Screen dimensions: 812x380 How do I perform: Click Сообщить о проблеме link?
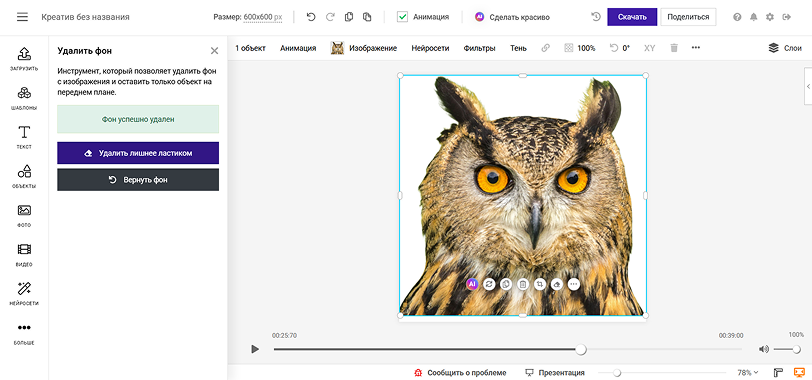460,373
